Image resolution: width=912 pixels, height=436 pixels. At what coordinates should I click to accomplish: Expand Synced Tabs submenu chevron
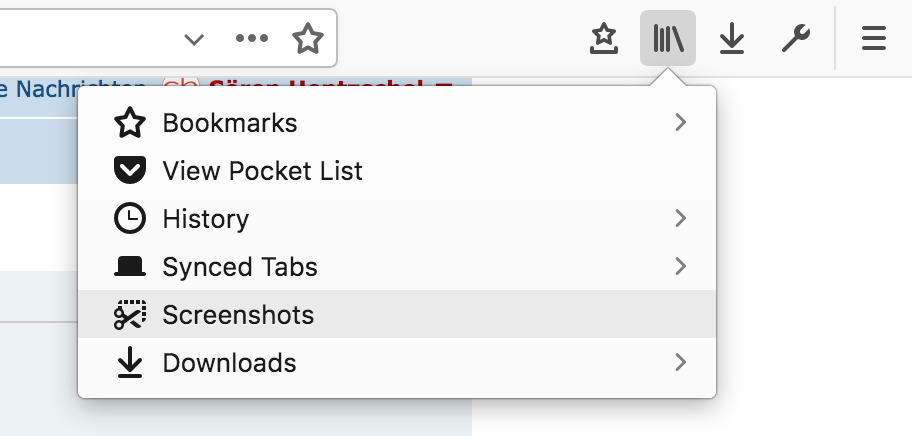point(680,266)
